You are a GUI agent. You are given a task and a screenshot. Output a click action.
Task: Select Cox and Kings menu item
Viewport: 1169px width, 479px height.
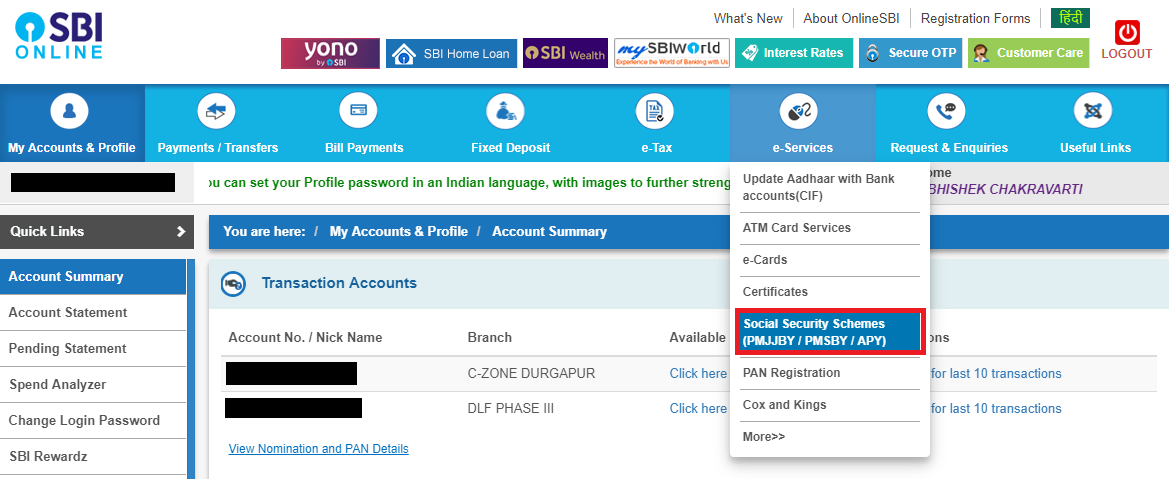coord(784,405)
